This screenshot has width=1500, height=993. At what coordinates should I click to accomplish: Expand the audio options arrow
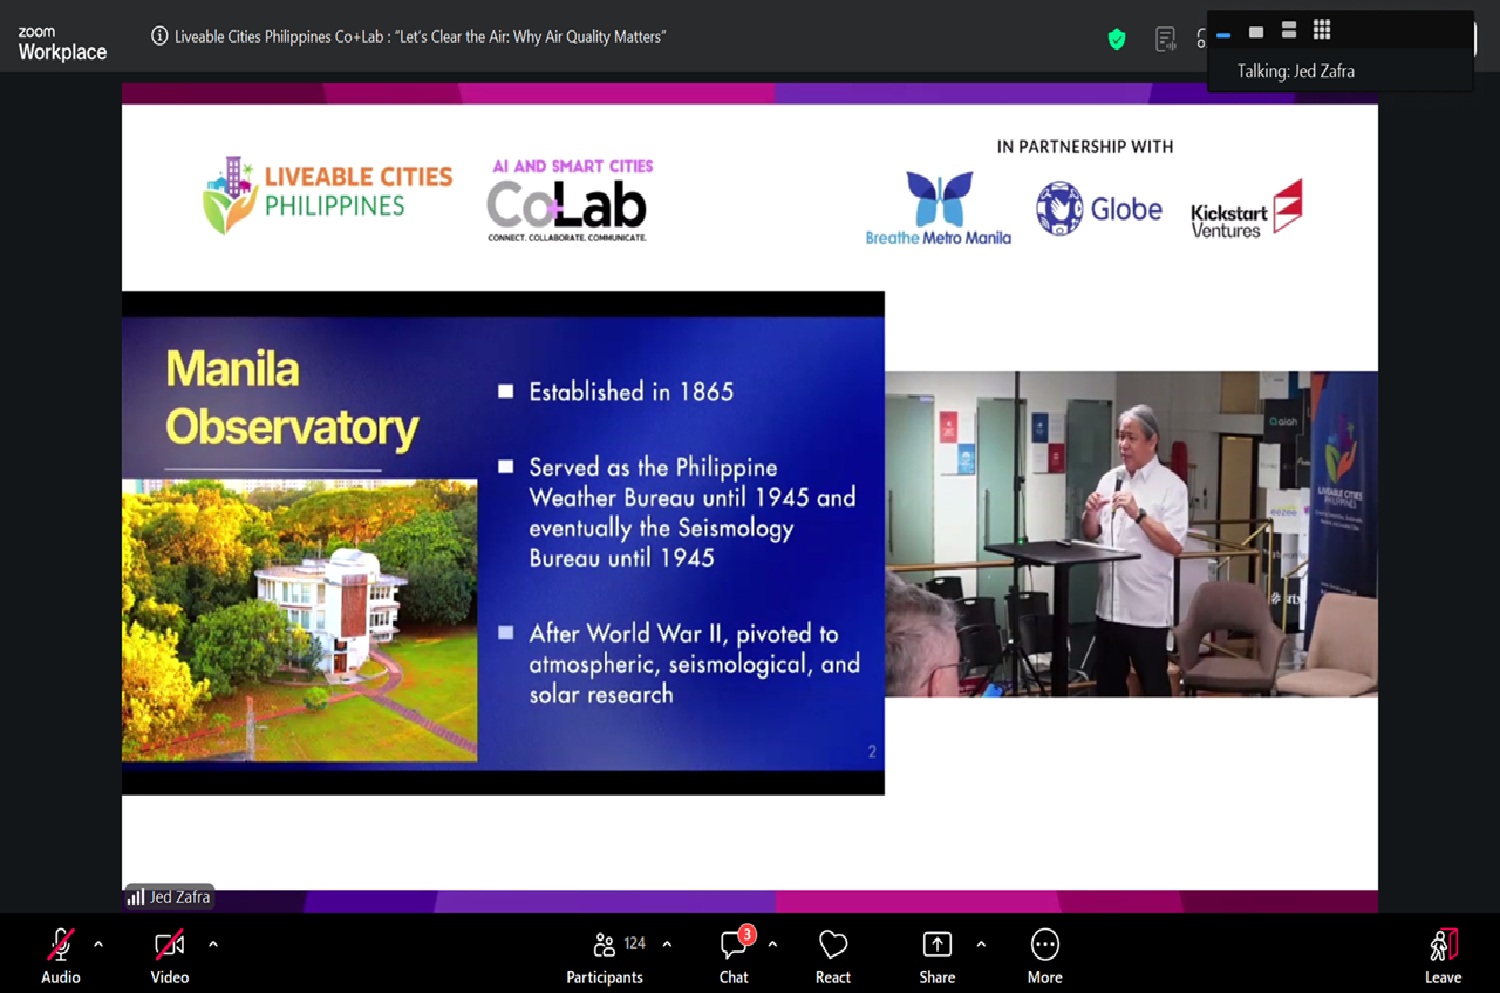[x=98, y=943]
